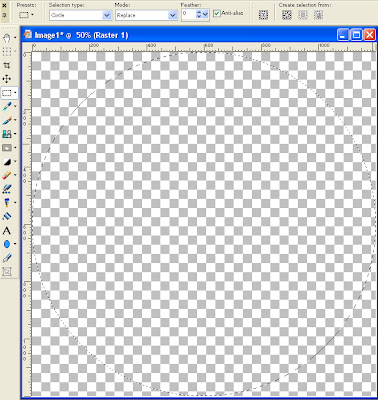378x400 pixels.
Task: Expand the Flood Fill flyout arrow
Action: click(15, 203)
